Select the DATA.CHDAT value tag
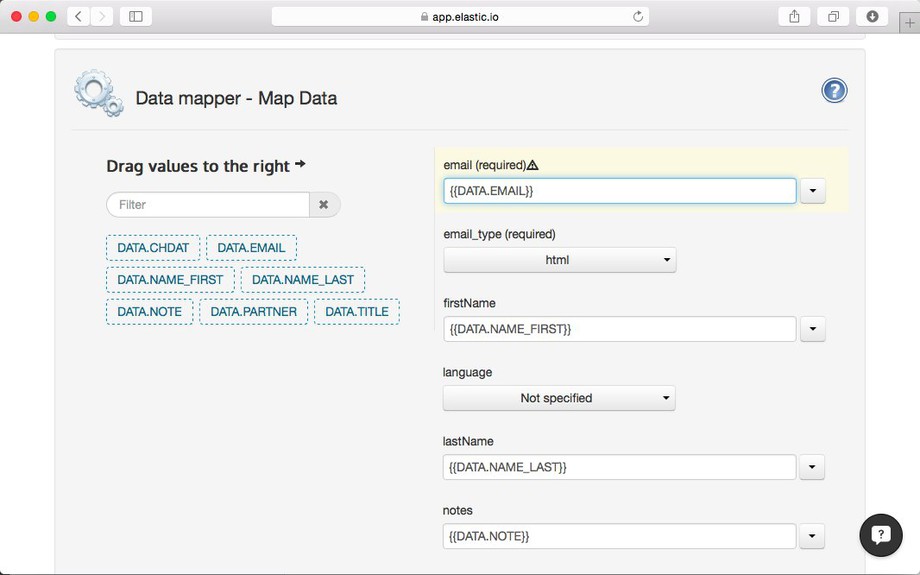 153,248
